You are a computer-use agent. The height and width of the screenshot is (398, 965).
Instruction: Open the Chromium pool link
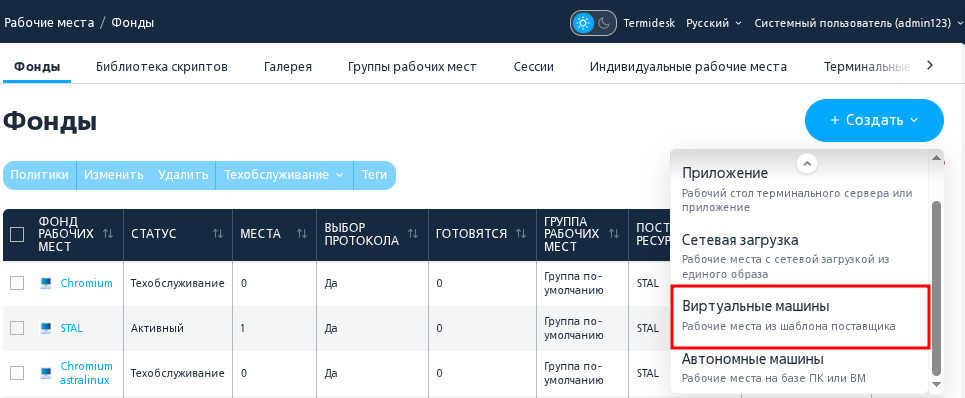[86, 283]
